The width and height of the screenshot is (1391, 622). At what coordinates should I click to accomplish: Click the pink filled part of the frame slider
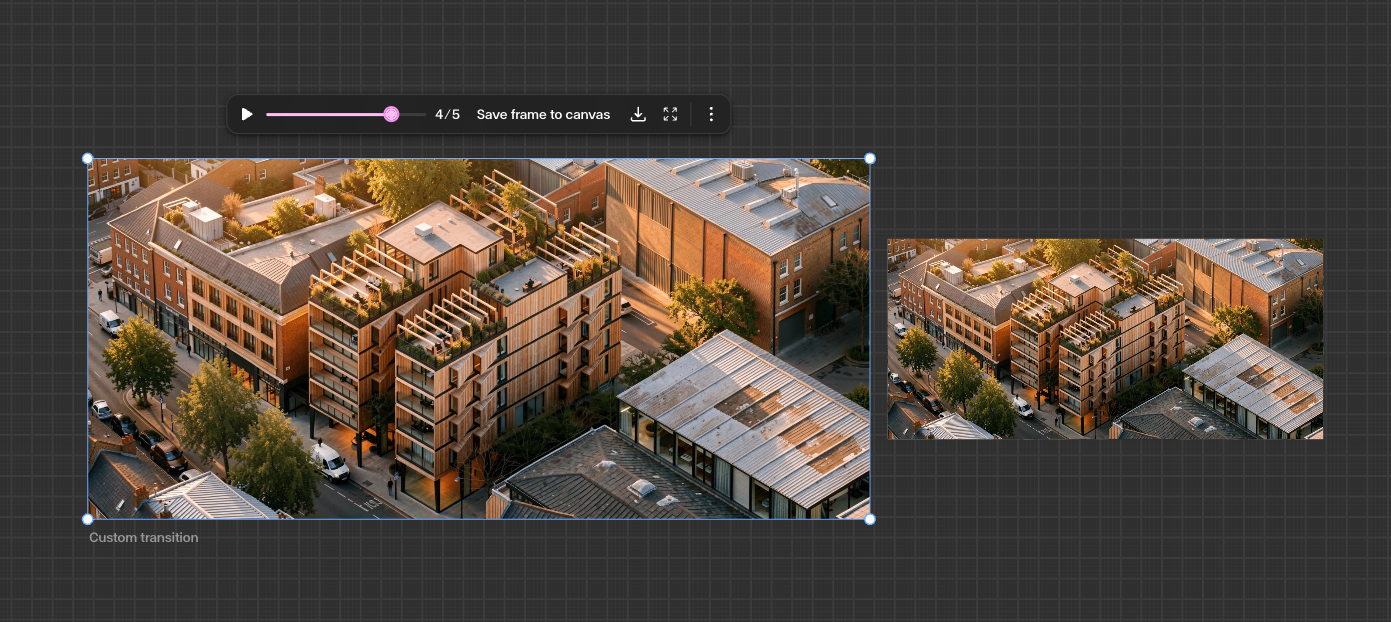tap(325, 114)
